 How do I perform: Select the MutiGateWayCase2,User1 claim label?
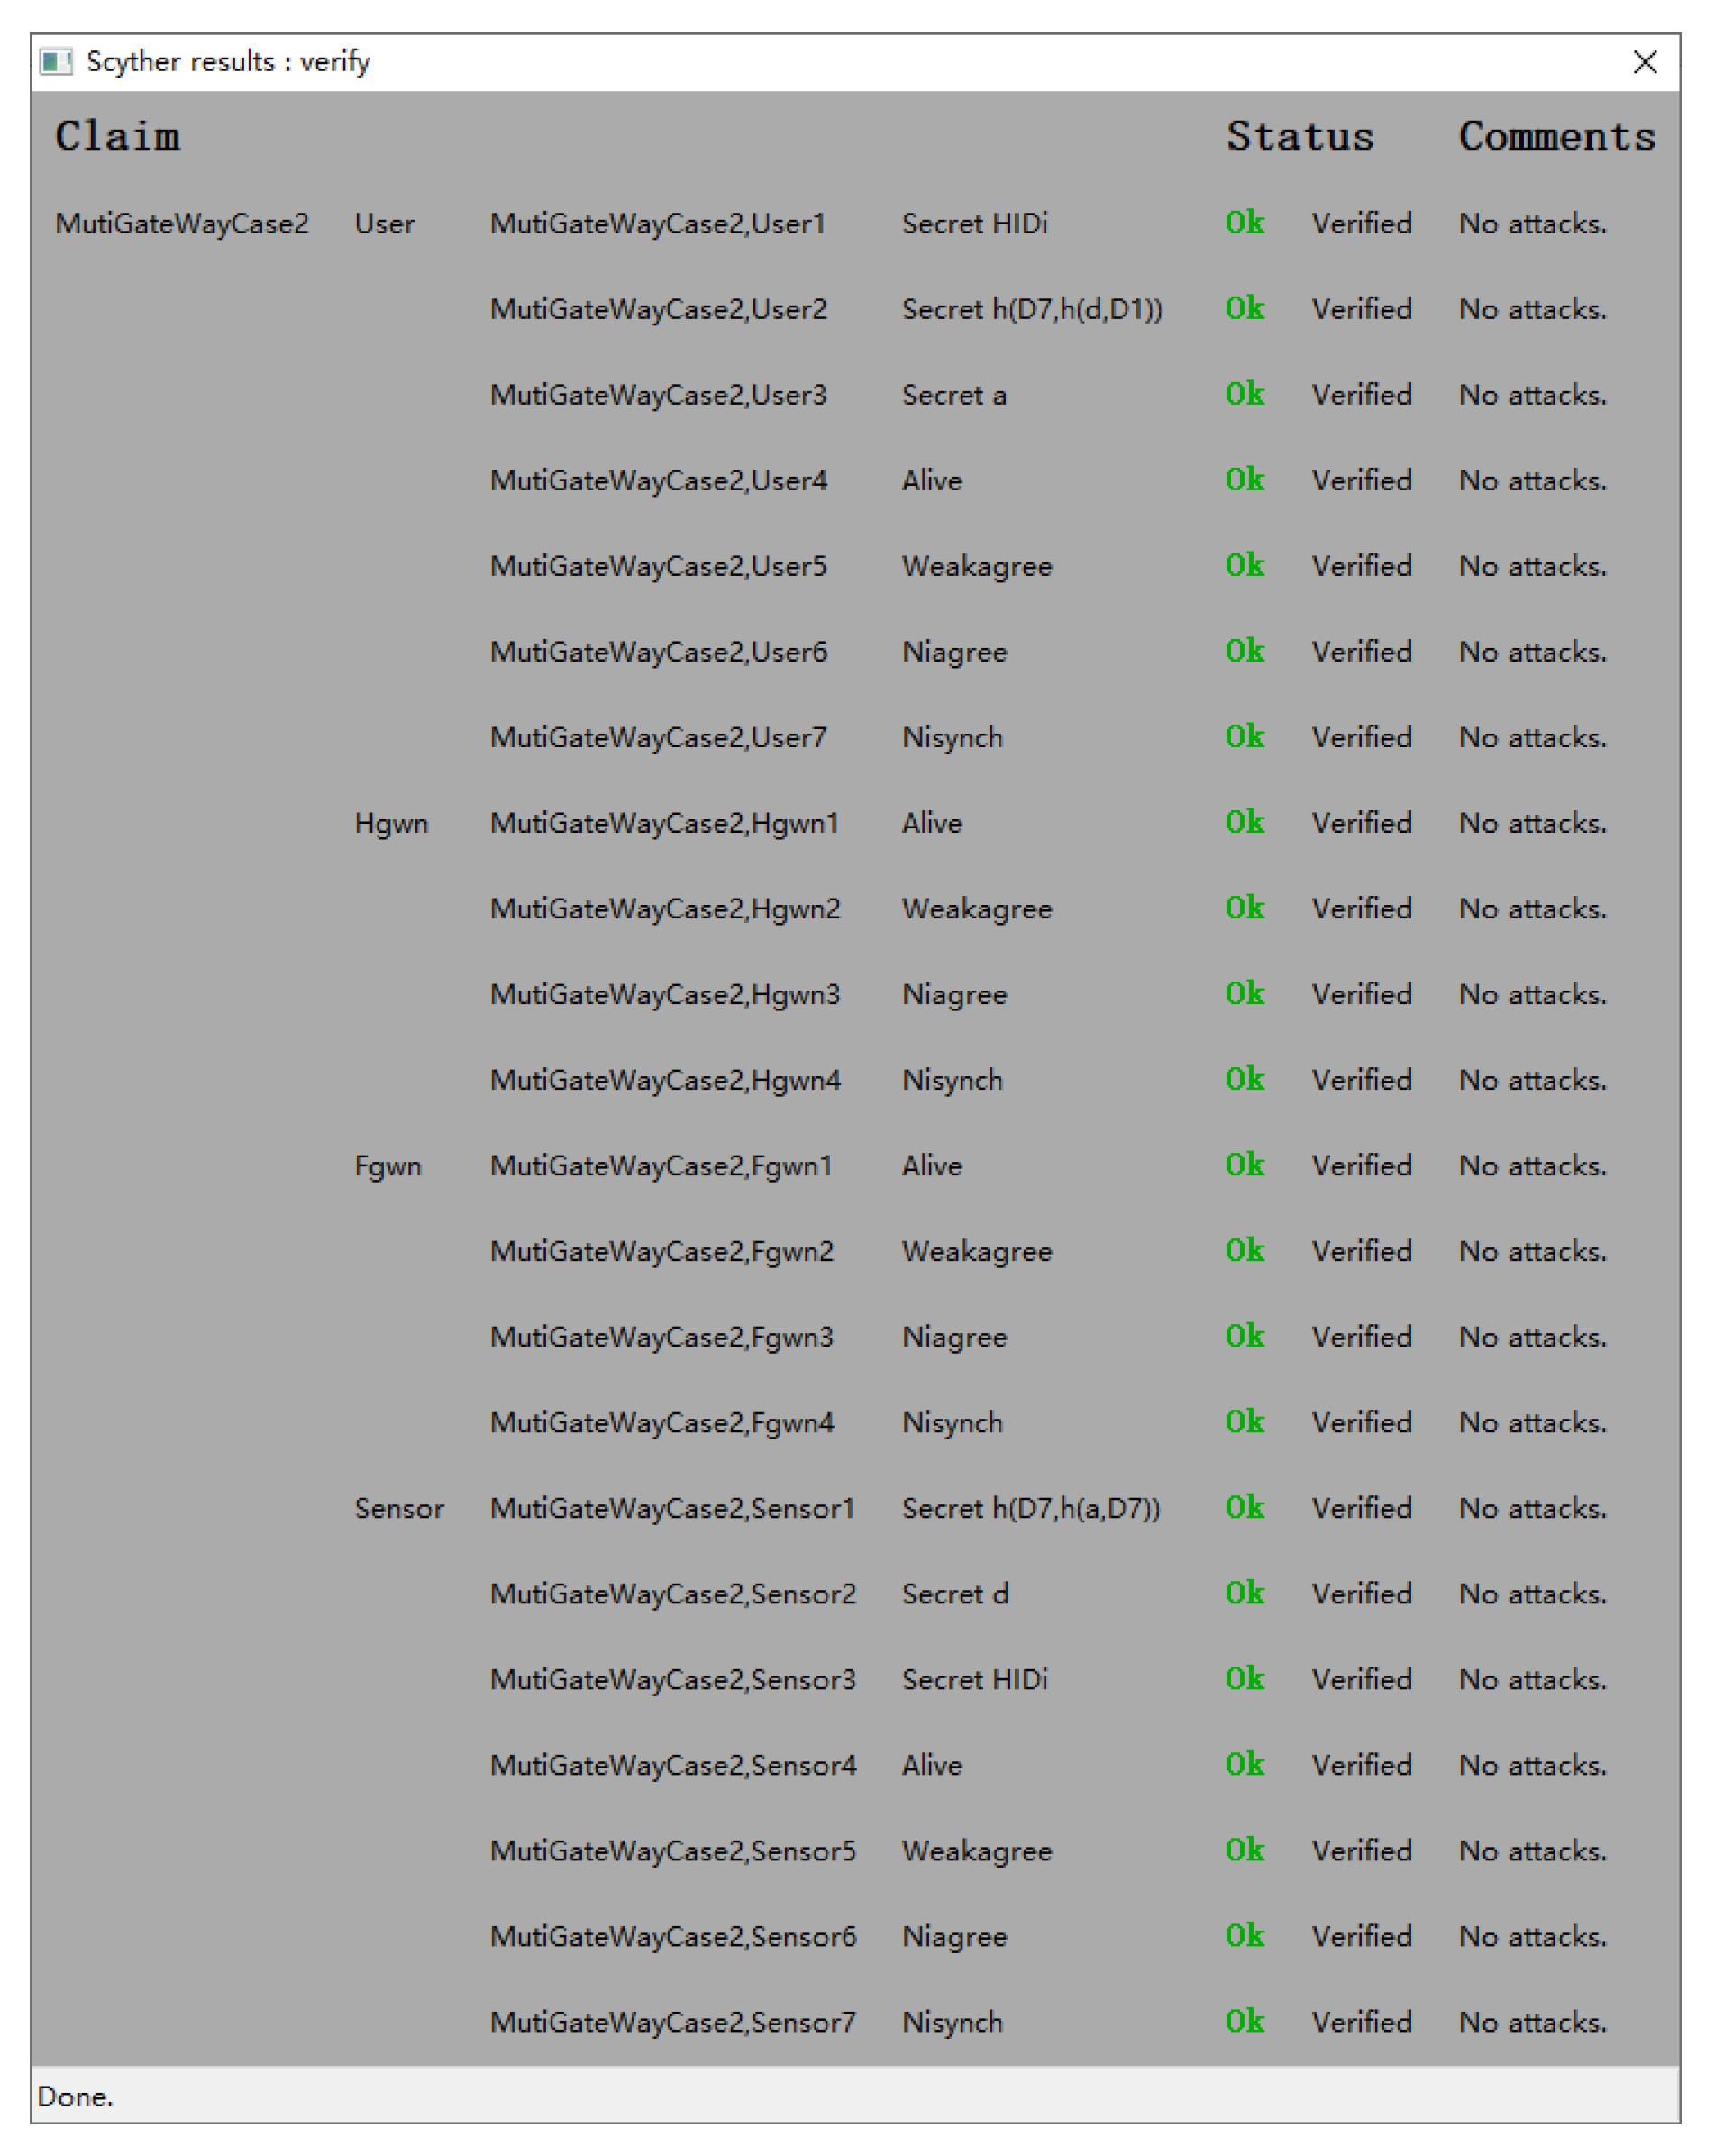pyautogui.click(x=657, y=223)
